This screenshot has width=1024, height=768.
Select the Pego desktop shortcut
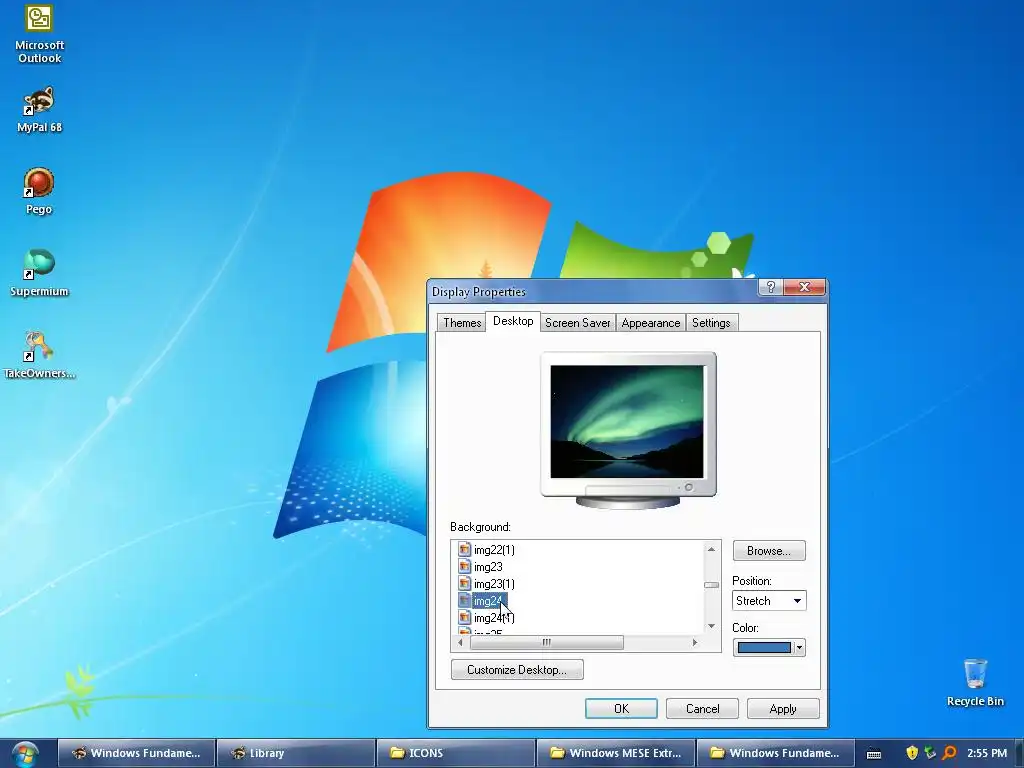(x=39, y=191)
